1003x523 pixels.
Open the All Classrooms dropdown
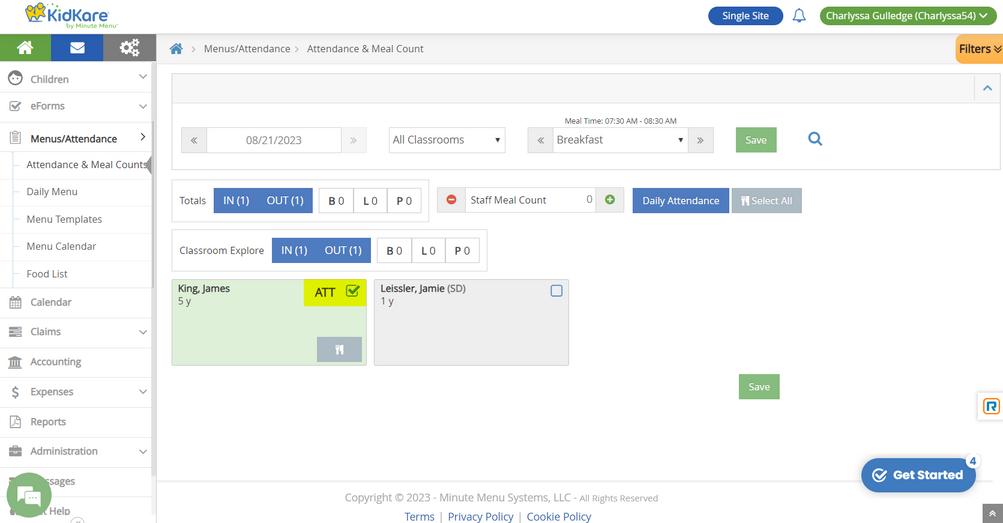(447, 140)
